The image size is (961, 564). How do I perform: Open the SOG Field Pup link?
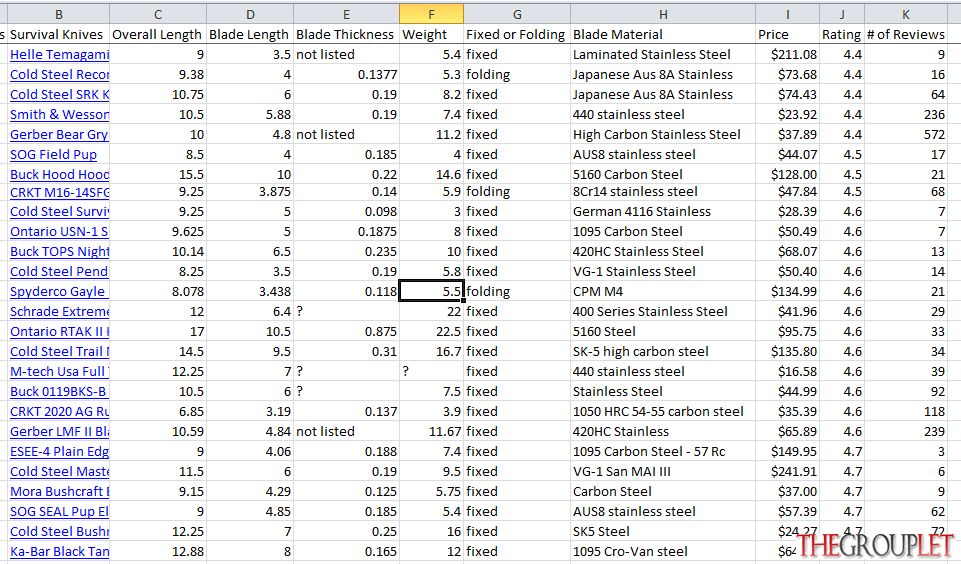(x=53, y=154)
